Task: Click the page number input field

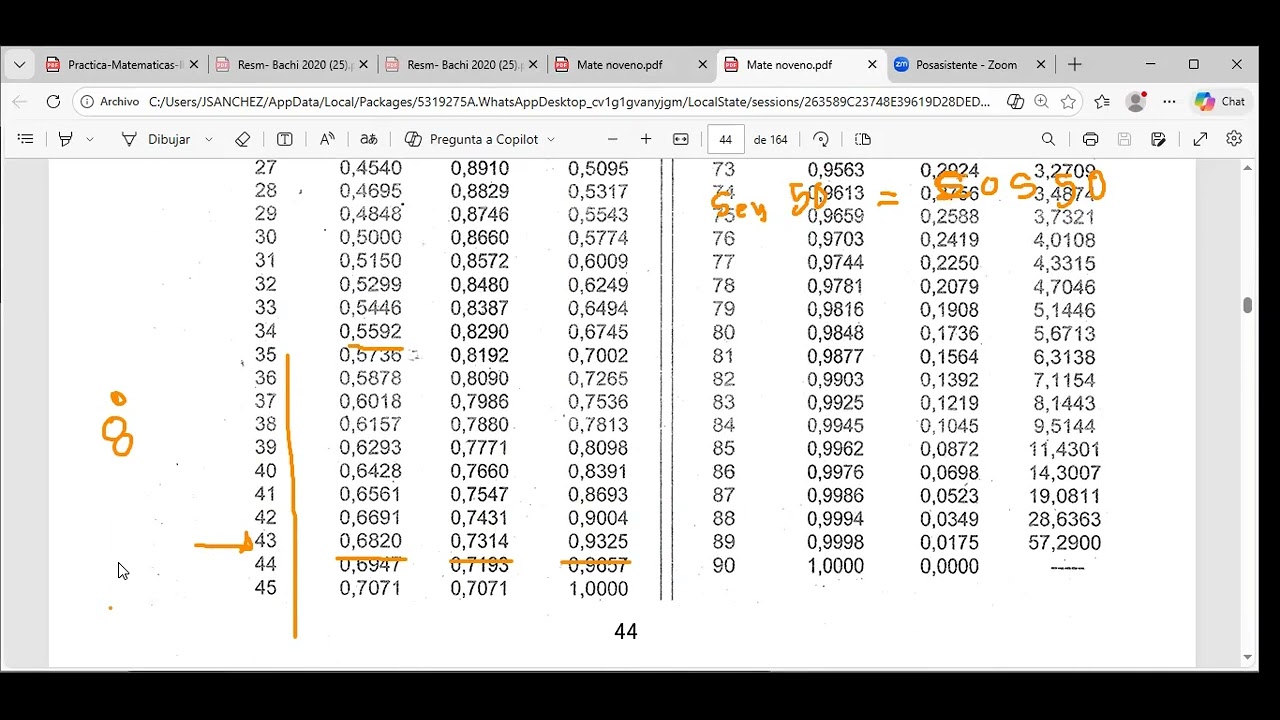Action: click(725, 139)
